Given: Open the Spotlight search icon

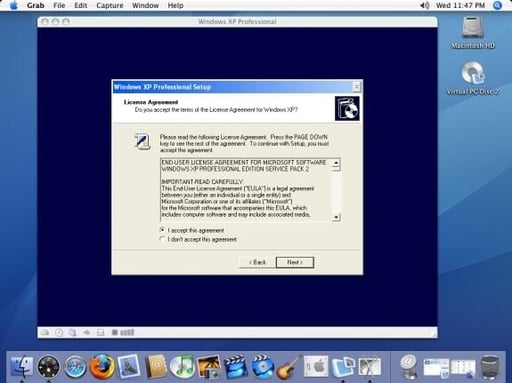Looking at the screenshot, I should (x=497, y=5).
